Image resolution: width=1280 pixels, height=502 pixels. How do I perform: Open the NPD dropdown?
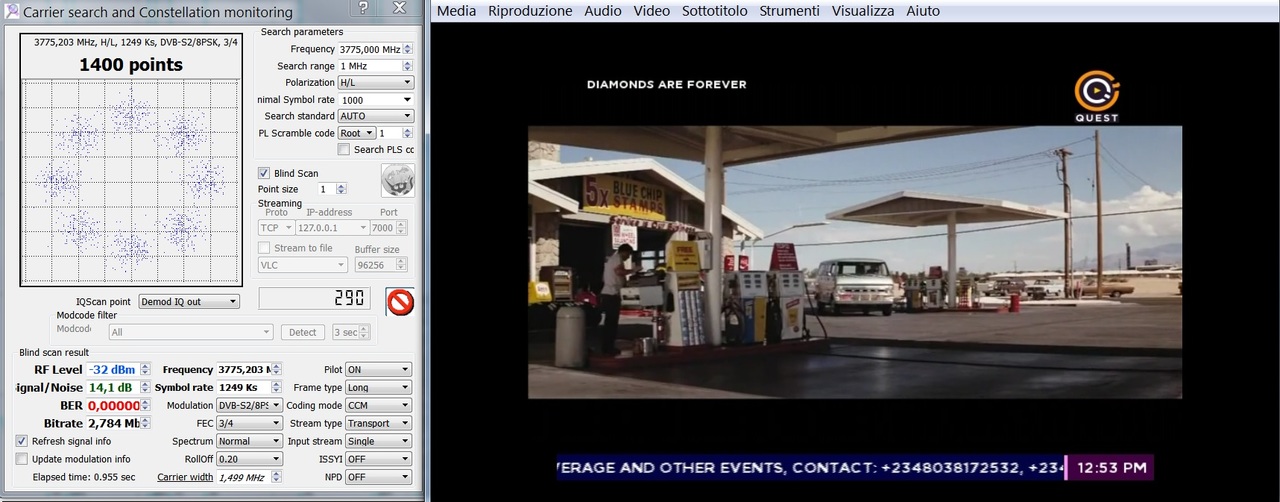[378, 477]
